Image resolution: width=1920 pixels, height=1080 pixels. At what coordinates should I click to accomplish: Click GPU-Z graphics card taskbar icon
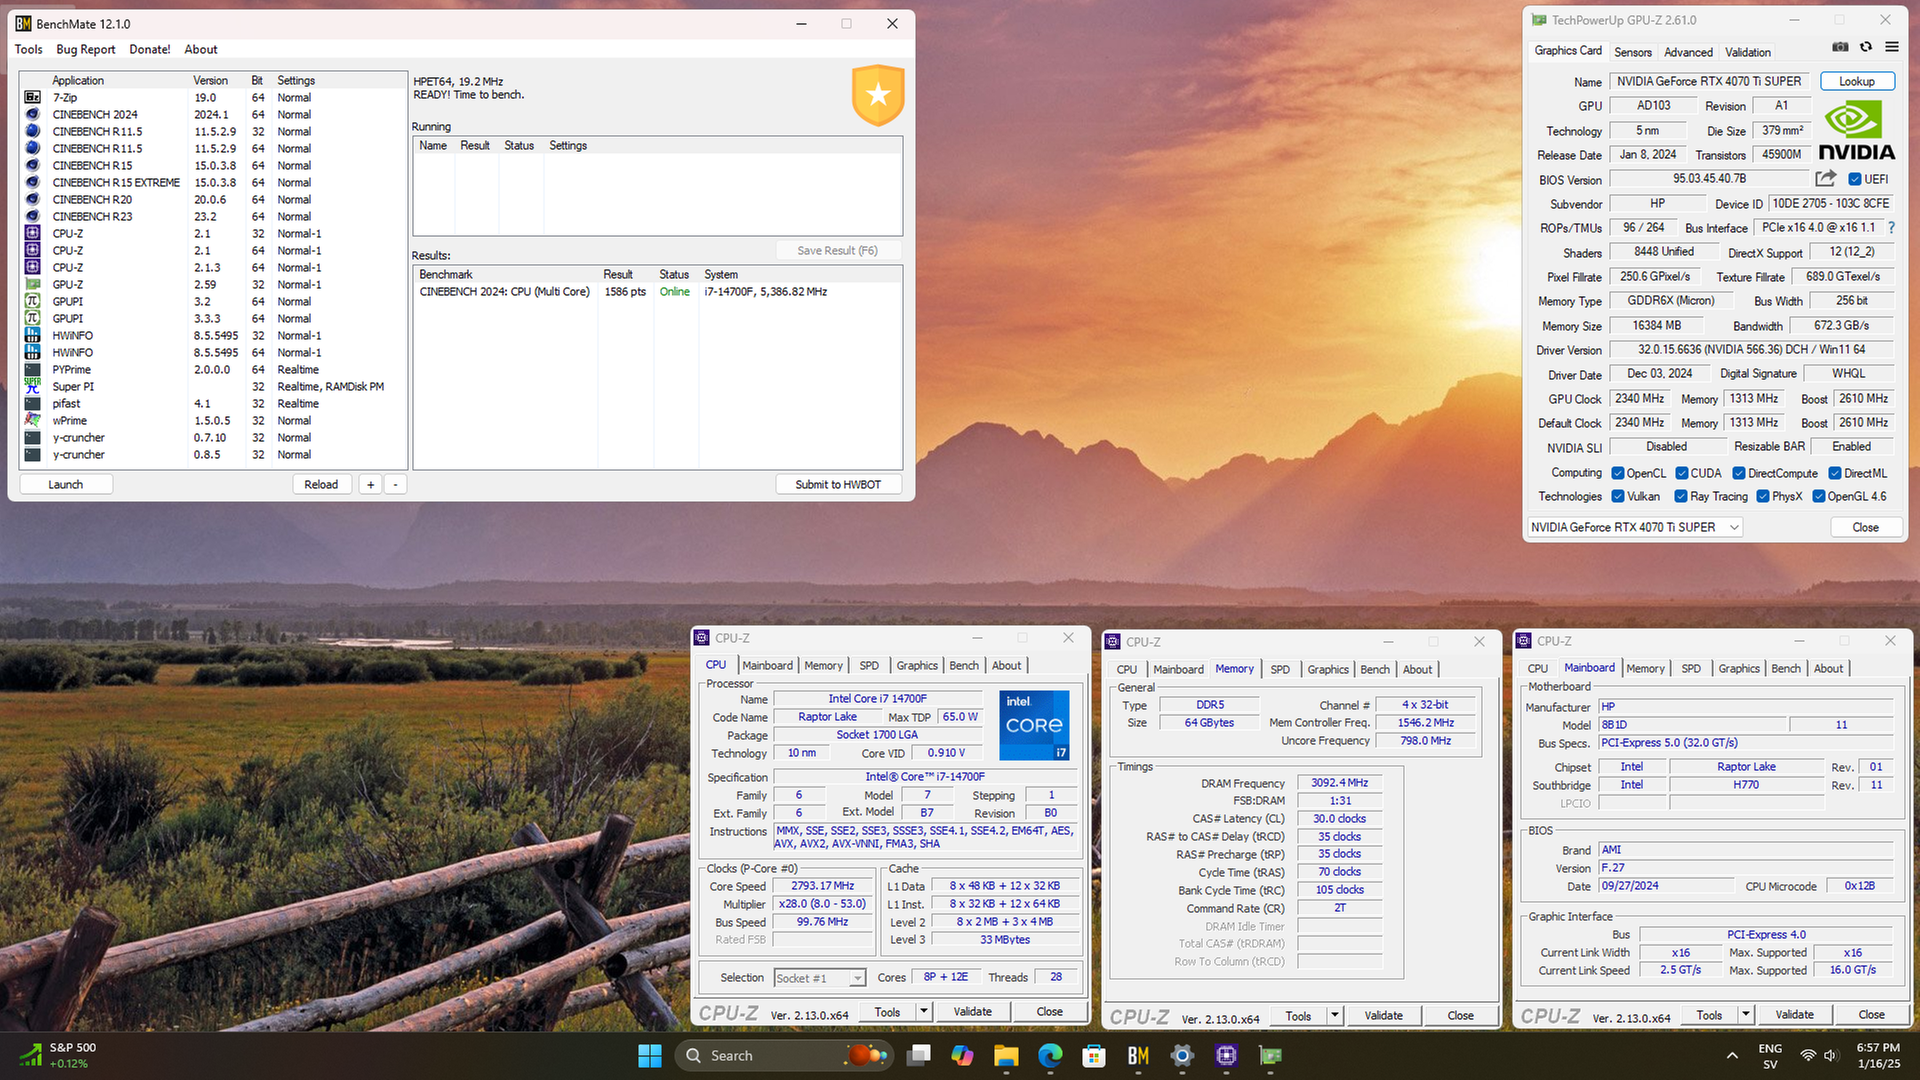point(1270,1055)
